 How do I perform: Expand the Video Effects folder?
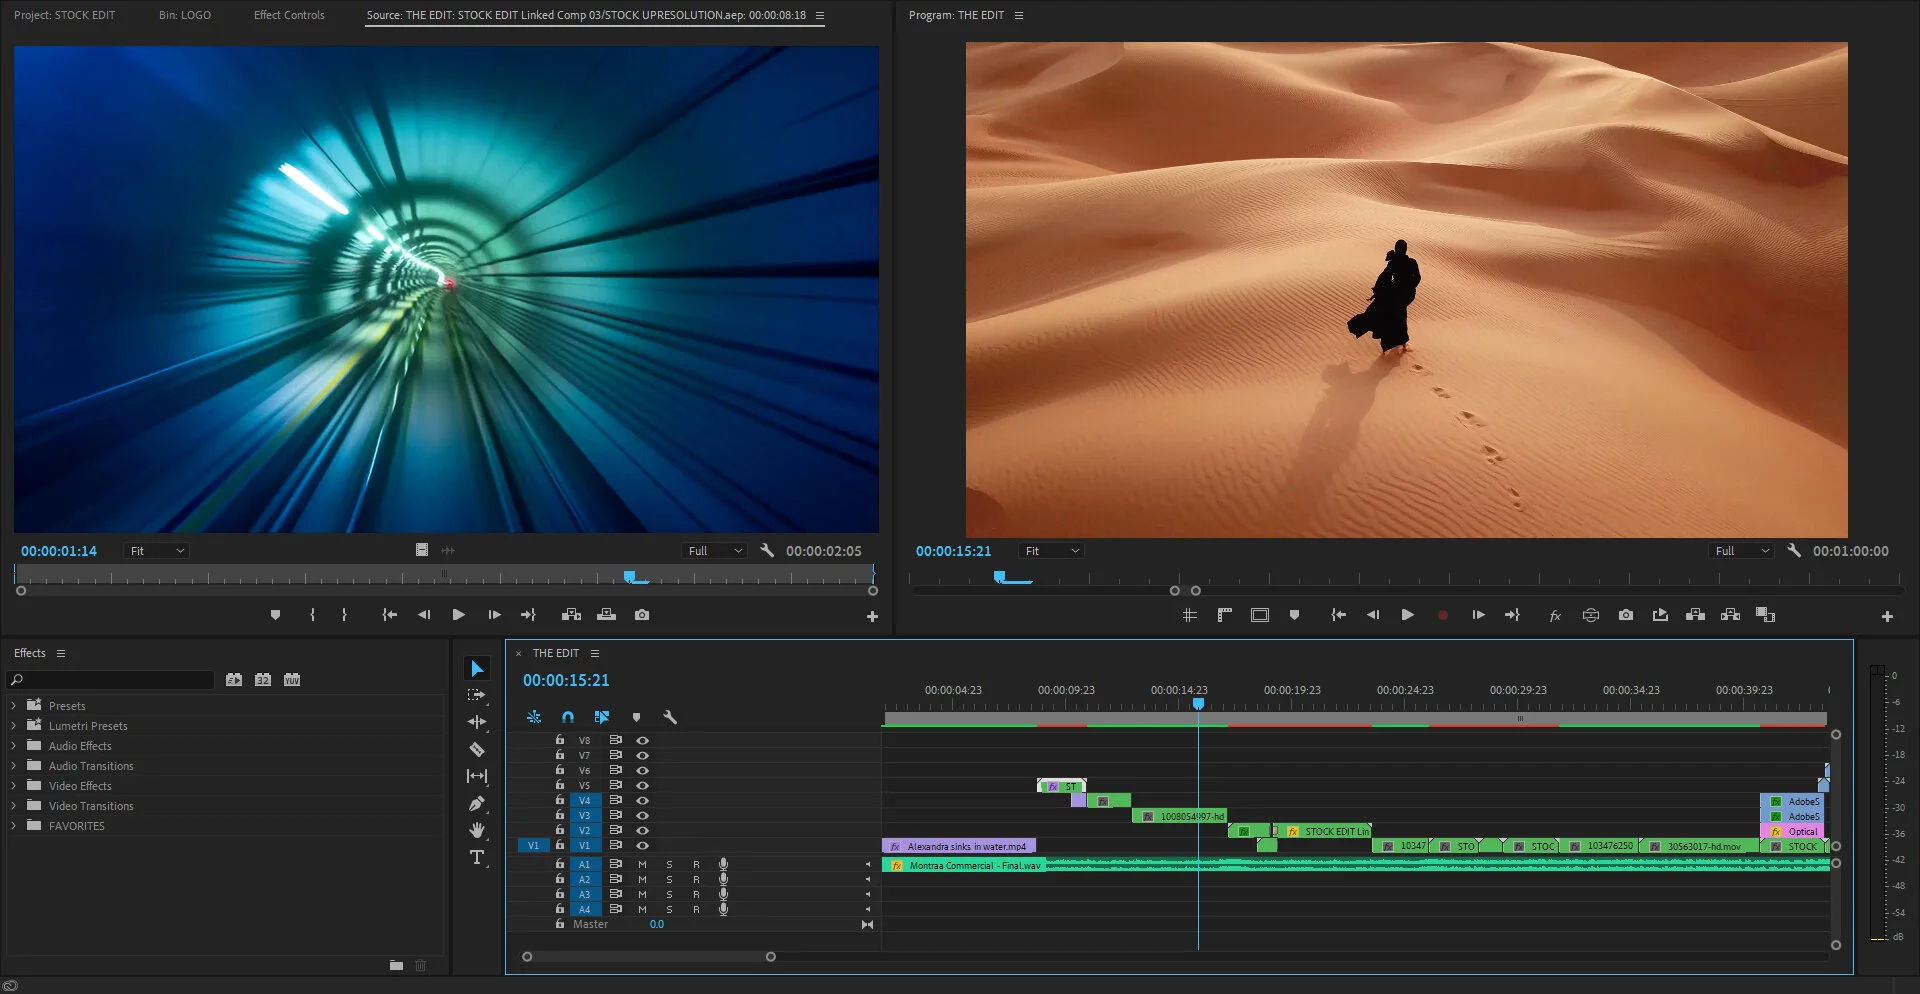coord(14,786)
